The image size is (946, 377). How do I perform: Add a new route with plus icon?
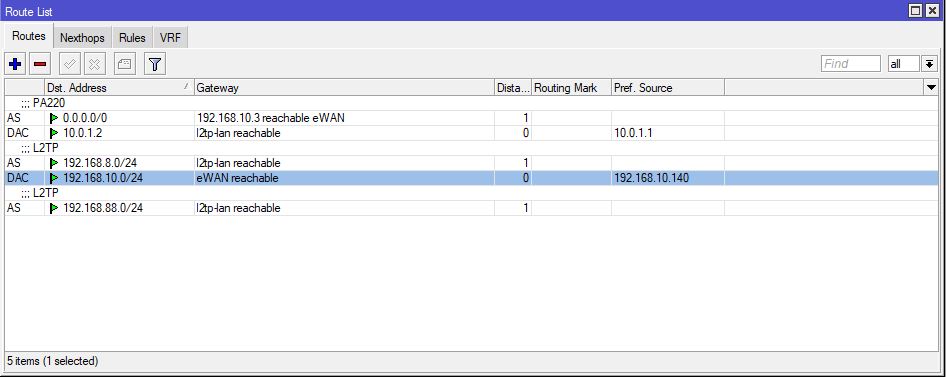coord(15,64)
